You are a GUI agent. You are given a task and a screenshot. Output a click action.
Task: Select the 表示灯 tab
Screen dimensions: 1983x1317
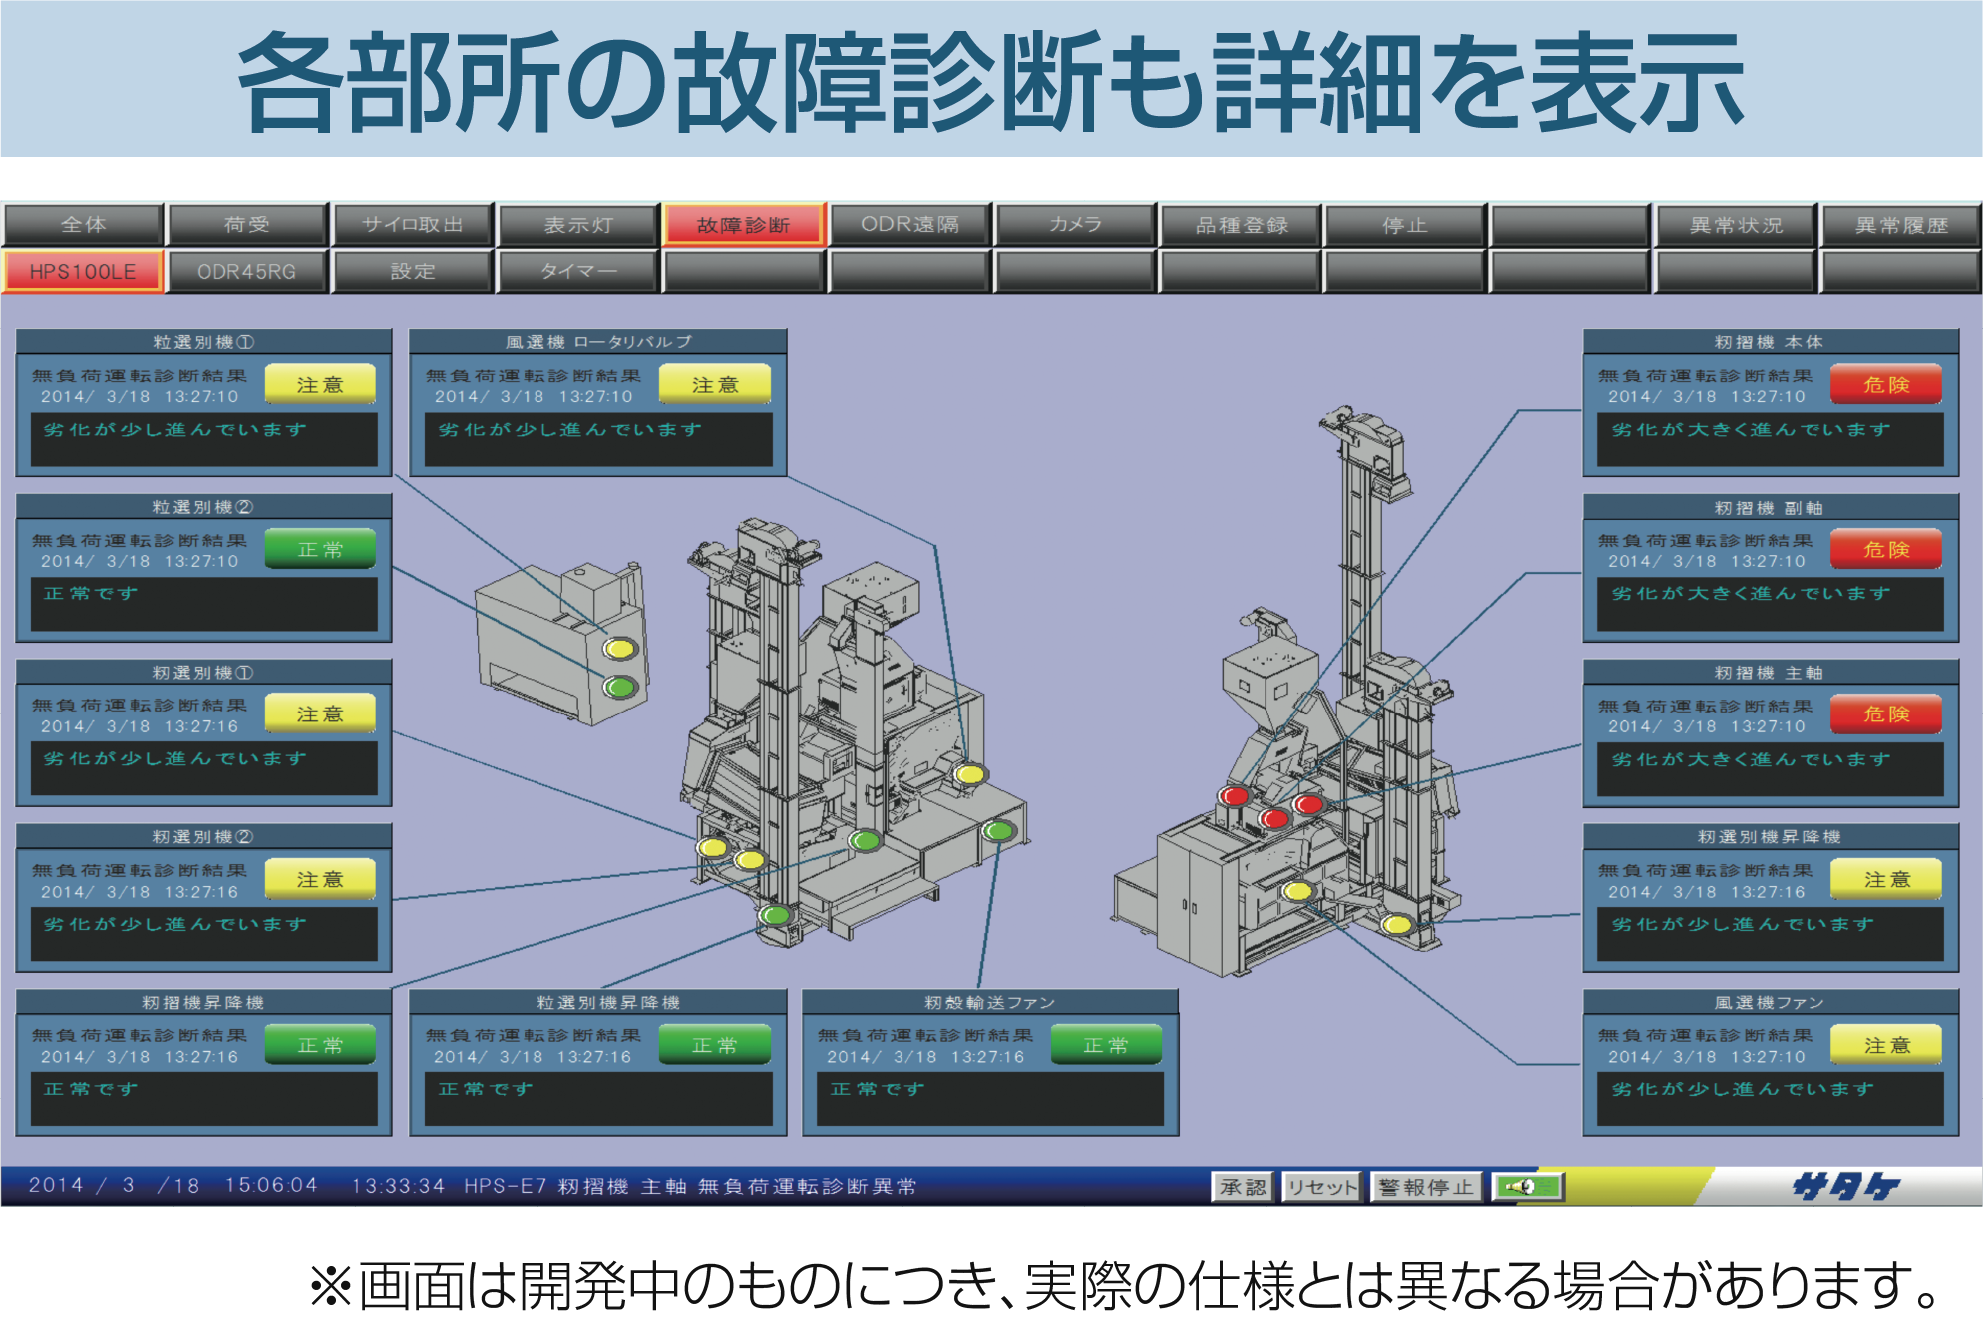click(x=578, y=225)
